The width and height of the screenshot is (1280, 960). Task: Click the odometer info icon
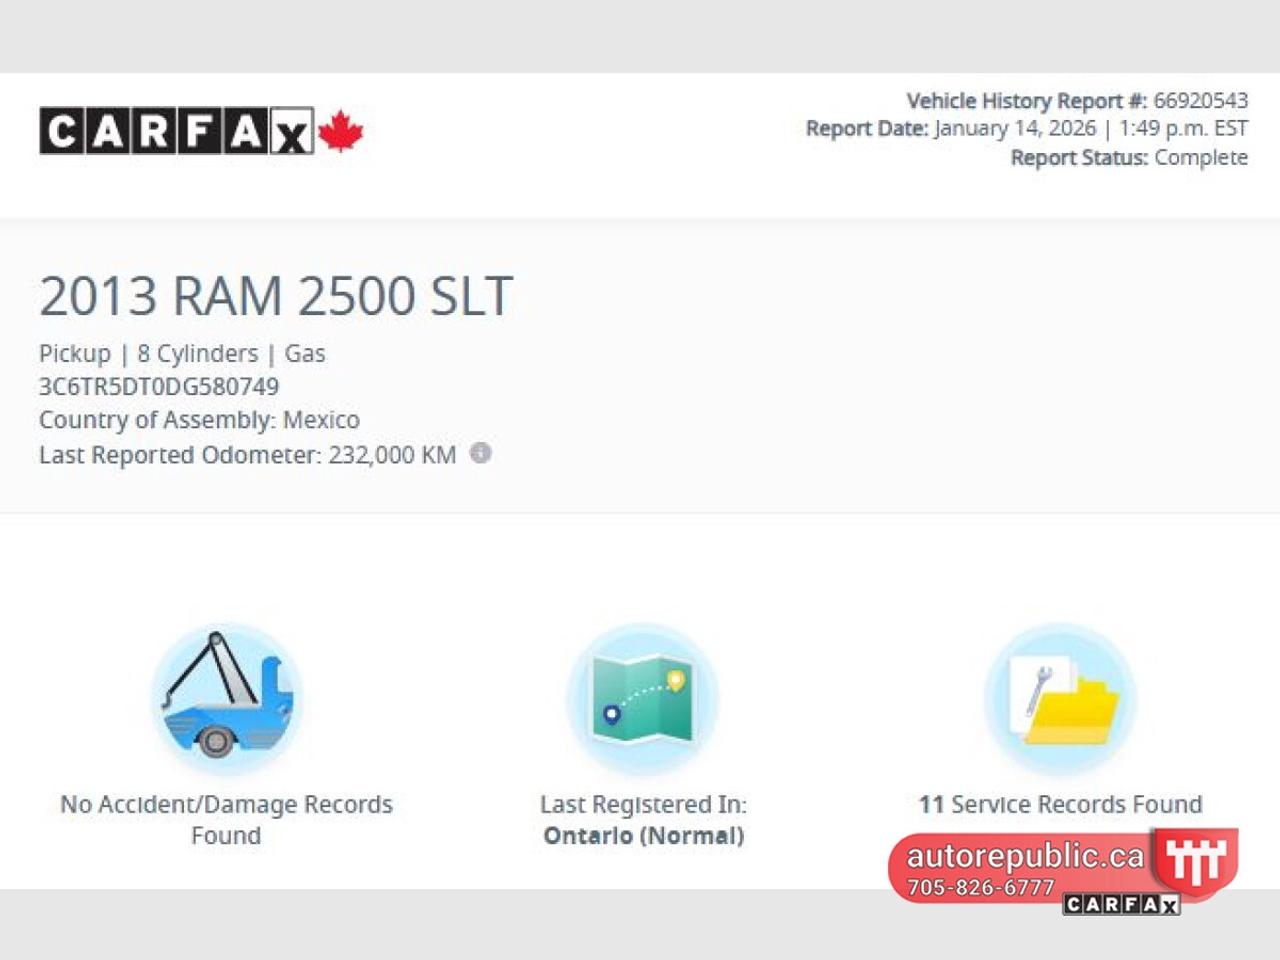point(481,453)
